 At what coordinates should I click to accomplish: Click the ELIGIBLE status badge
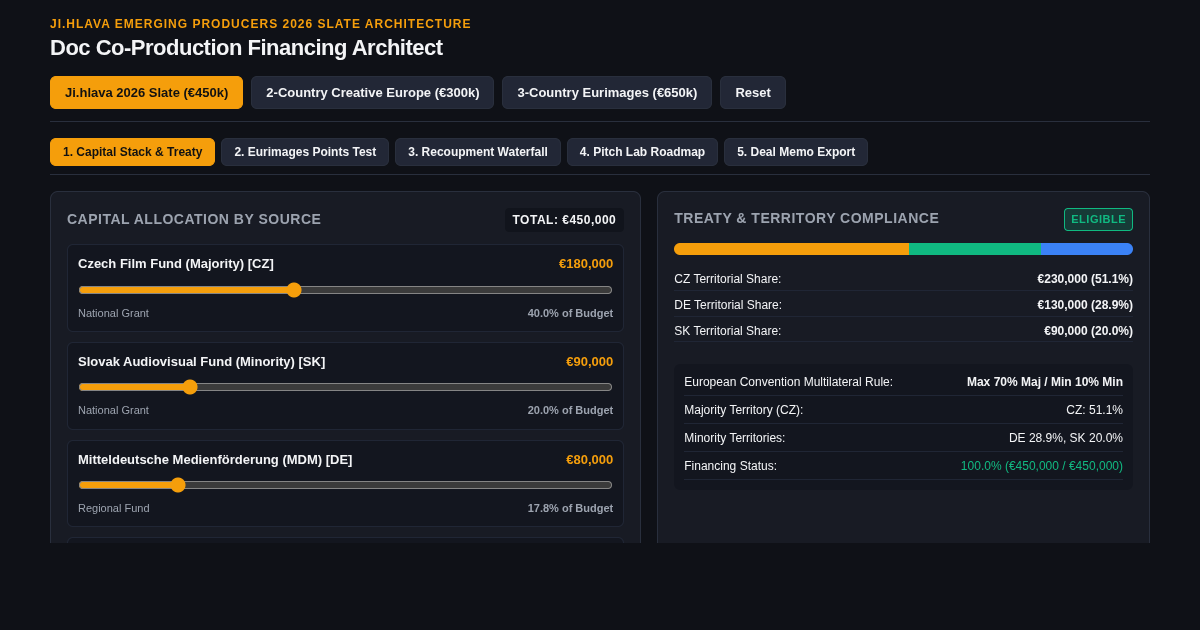tap(1098, 219)
